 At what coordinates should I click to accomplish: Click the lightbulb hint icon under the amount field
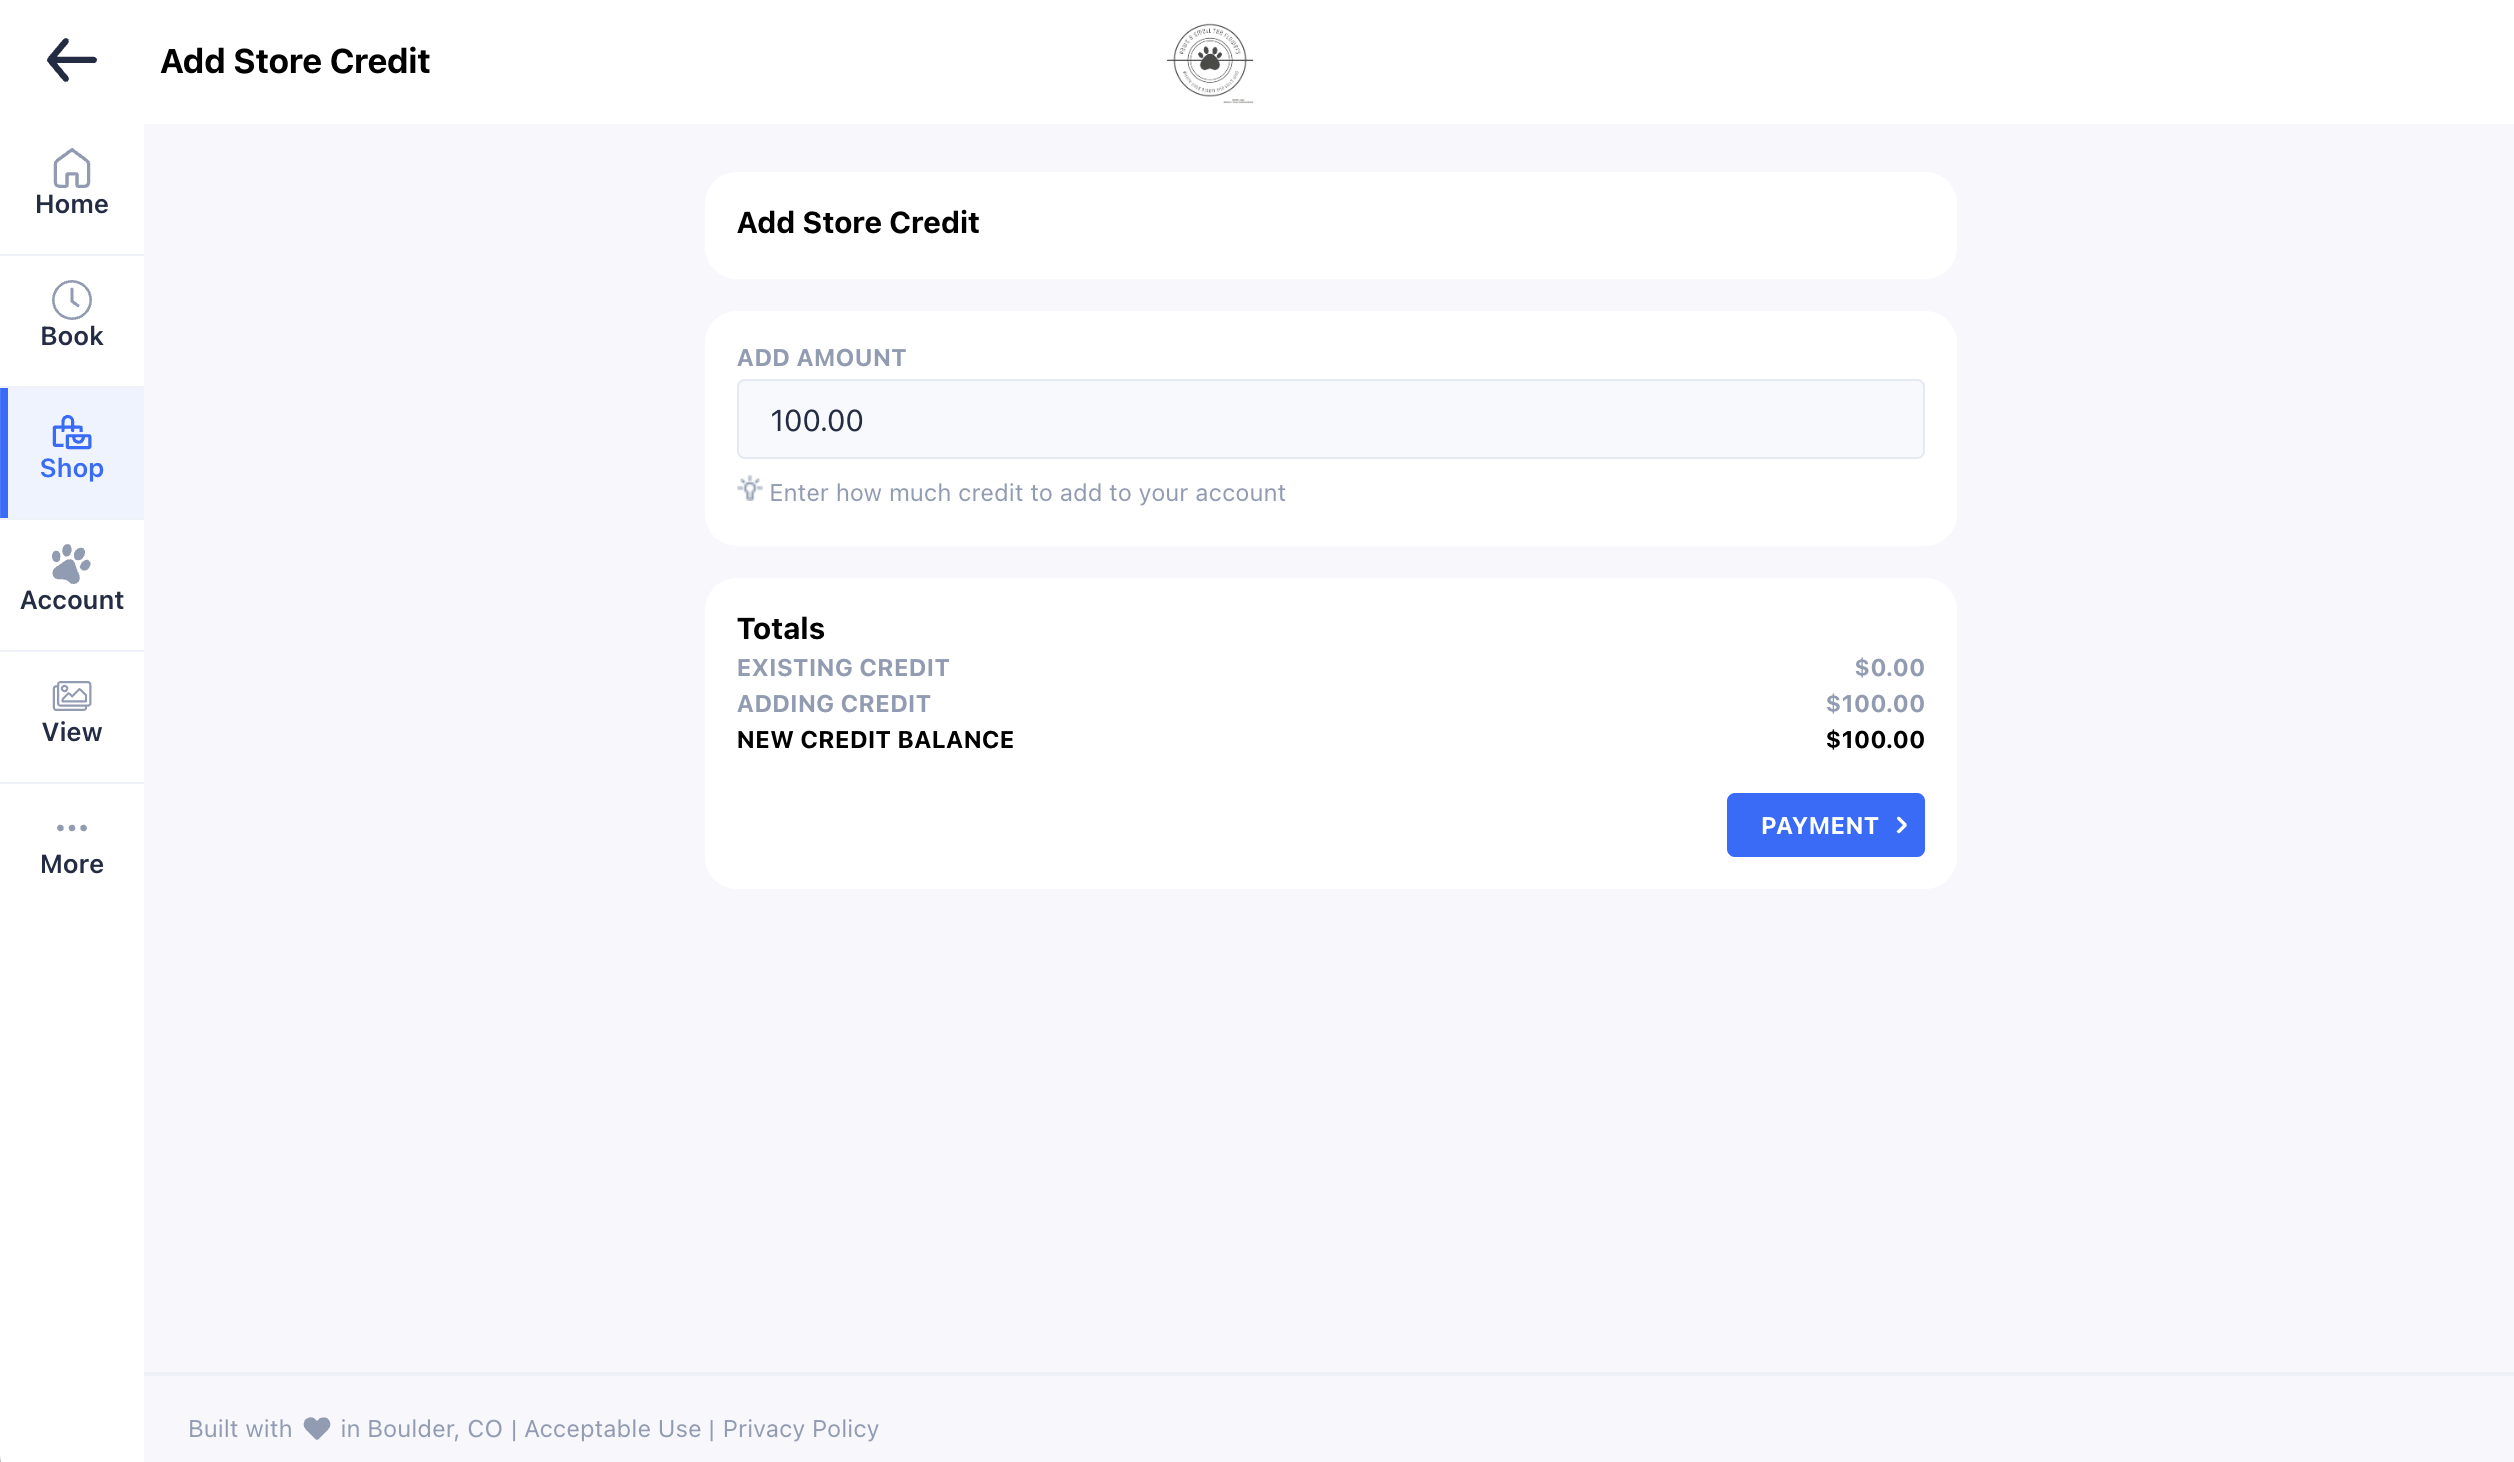[750, 489]
